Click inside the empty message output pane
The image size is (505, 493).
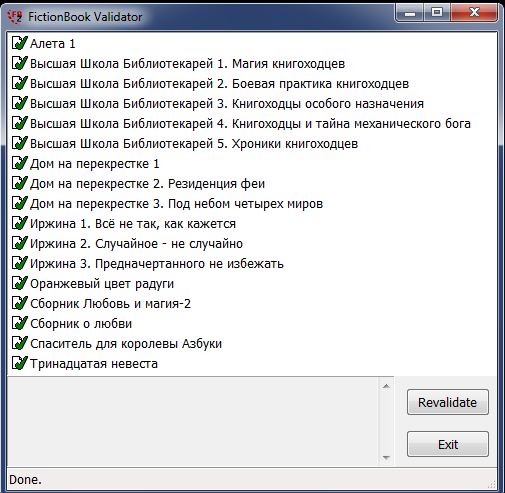193,421
